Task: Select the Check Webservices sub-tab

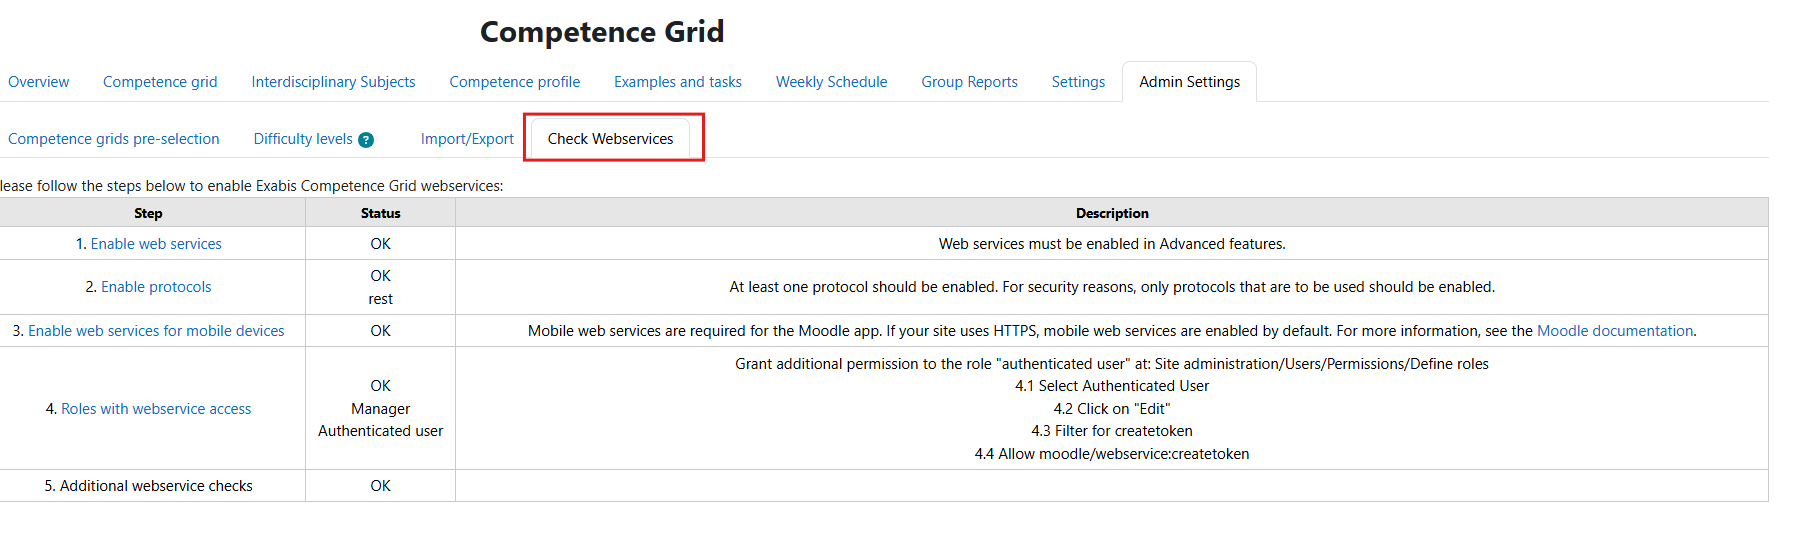Action: click(610, 139)
